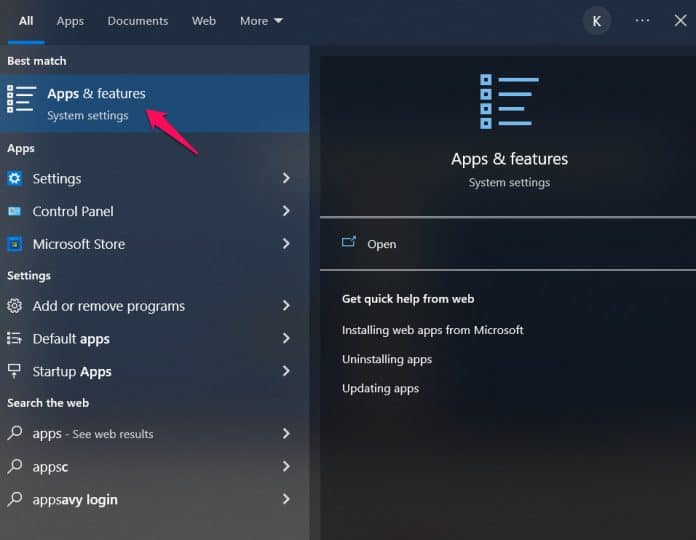The height and width of the screenshot is (540, 696).
Task: Click the Startup Apps icon
Action: 15,371
